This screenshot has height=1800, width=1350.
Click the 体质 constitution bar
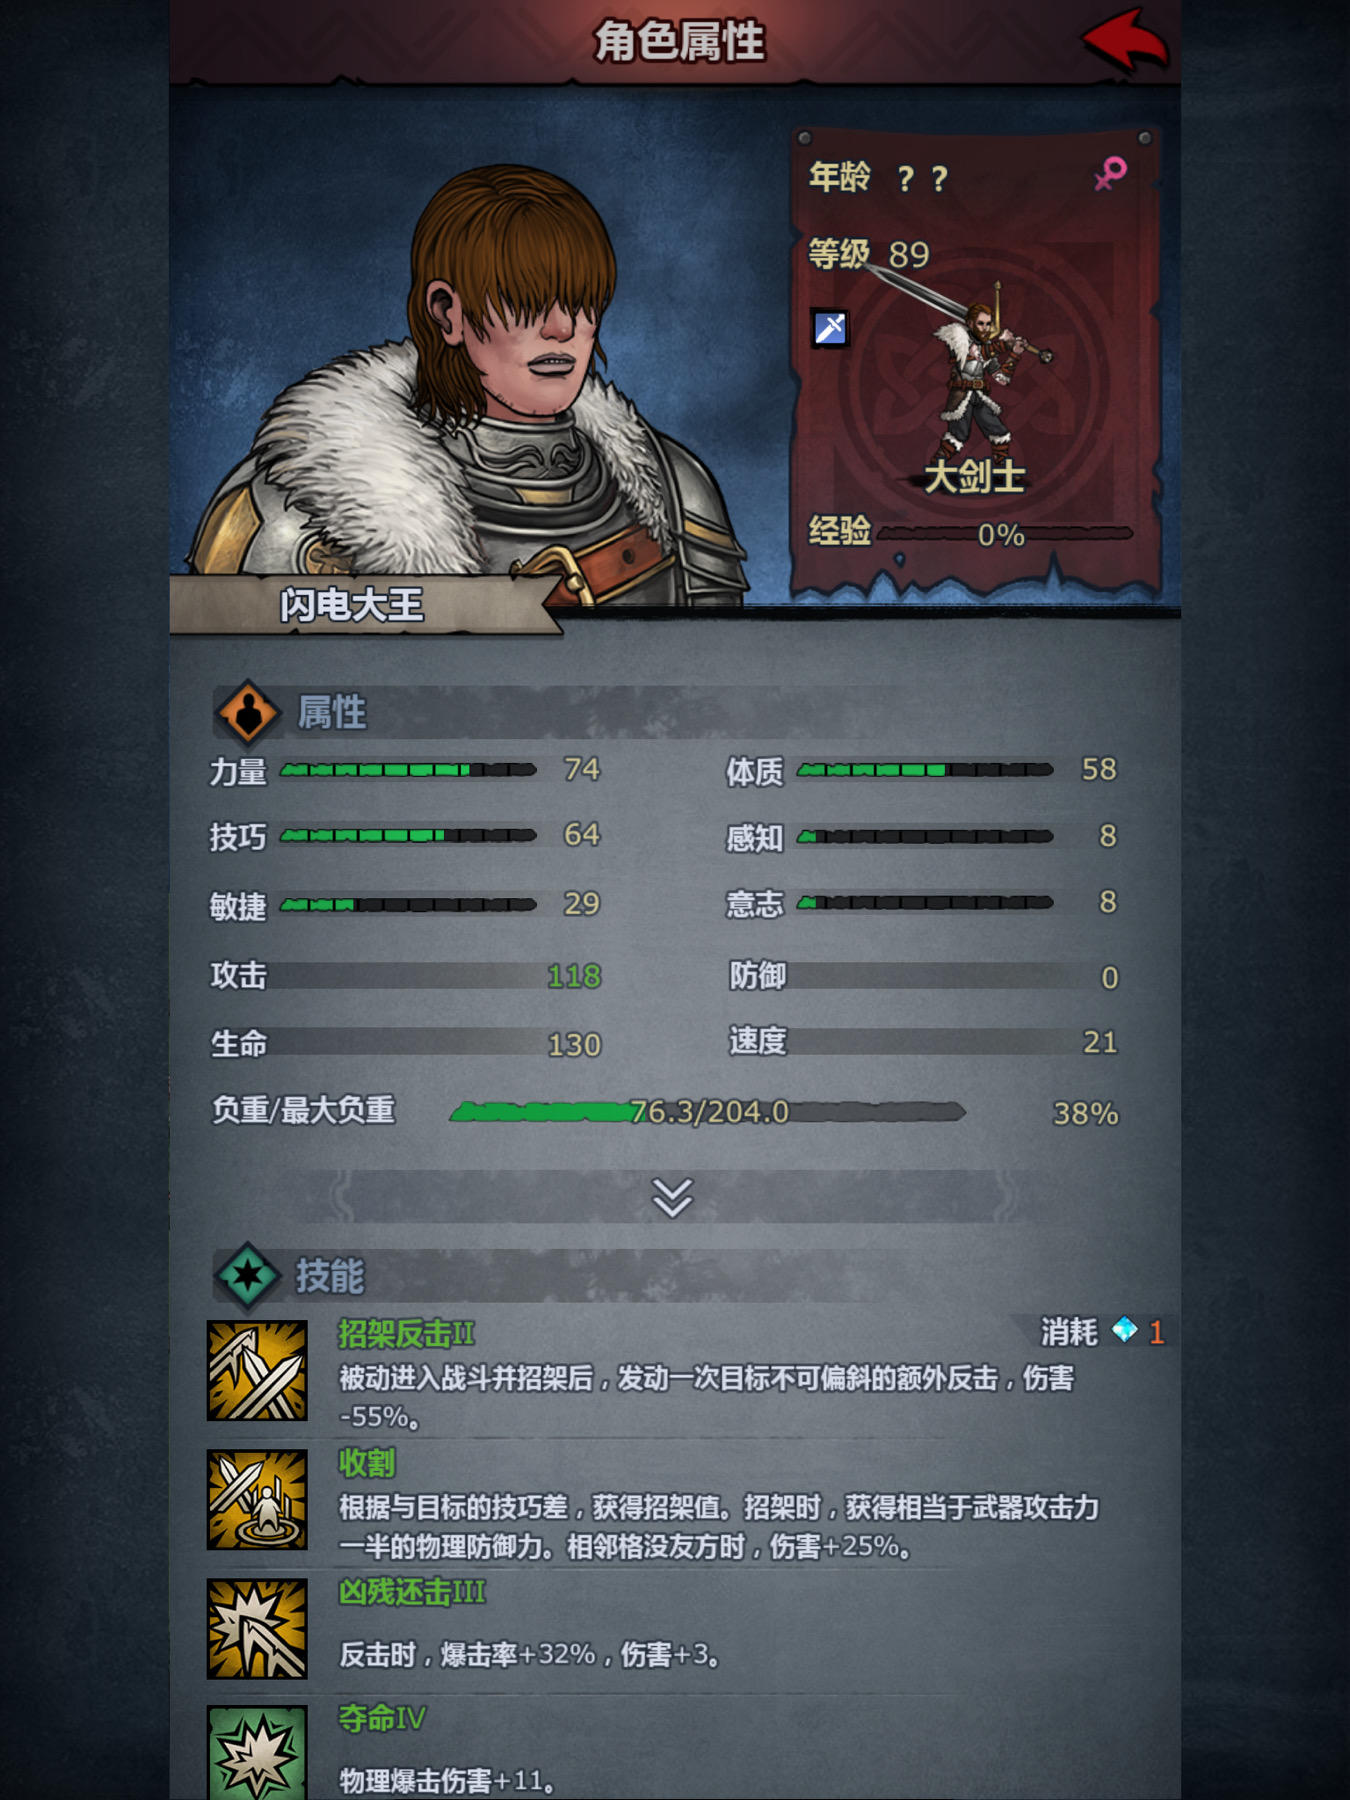pos(925,770)
